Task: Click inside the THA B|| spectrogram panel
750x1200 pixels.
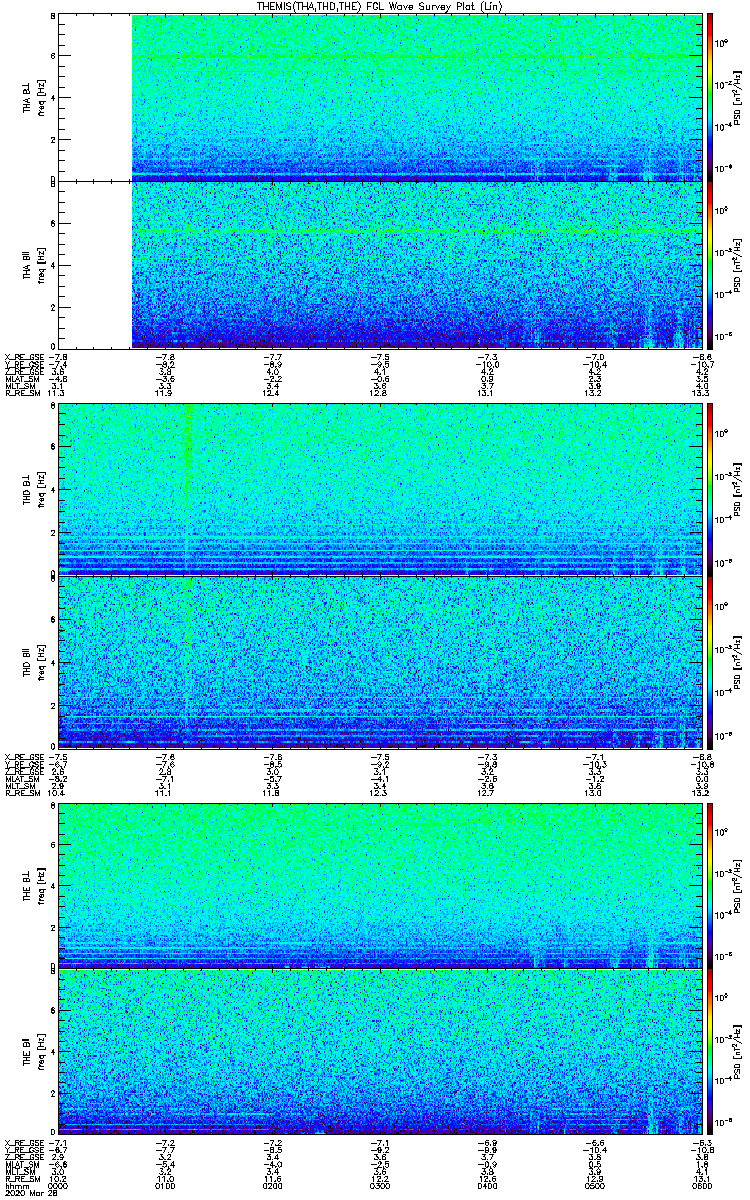Action: (x=381, y=265)
